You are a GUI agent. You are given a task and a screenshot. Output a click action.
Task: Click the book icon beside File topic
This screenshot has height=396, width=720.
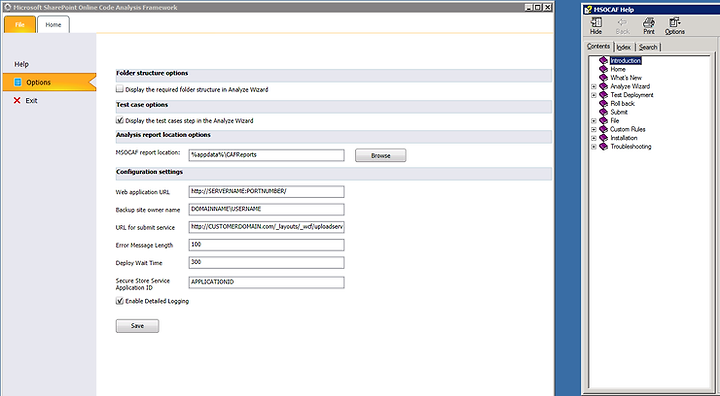click(x=603, y=121)
